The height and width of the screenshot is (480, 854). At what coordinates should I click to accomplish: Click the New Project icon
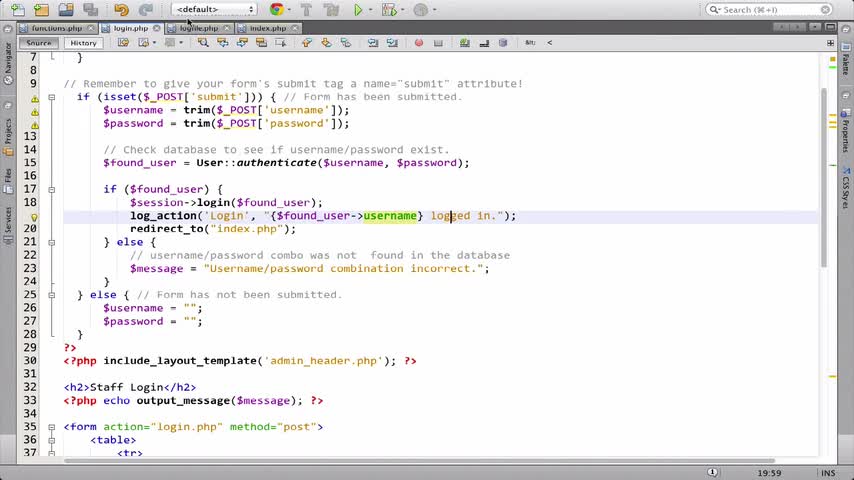[41, 9]
